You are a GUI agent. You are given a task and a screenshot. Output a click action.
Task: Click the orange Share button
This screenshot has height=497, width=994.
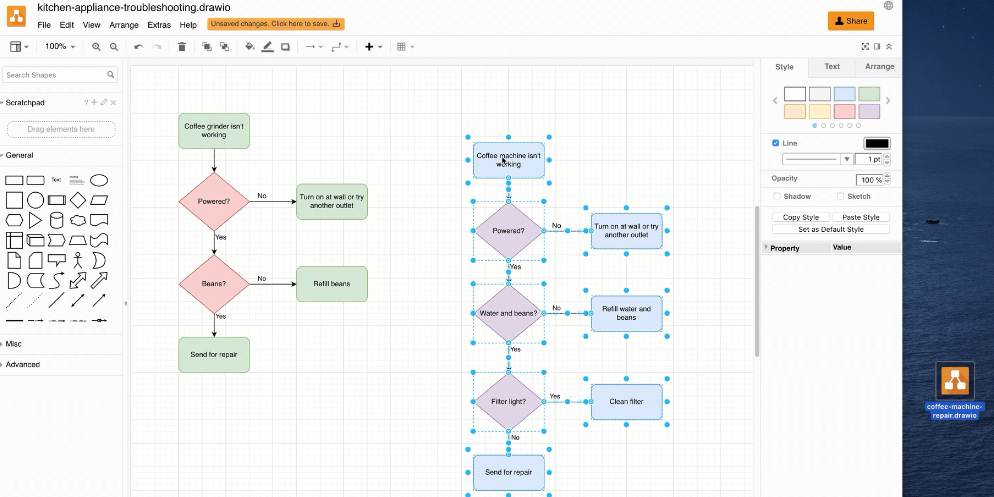[850, 21]
